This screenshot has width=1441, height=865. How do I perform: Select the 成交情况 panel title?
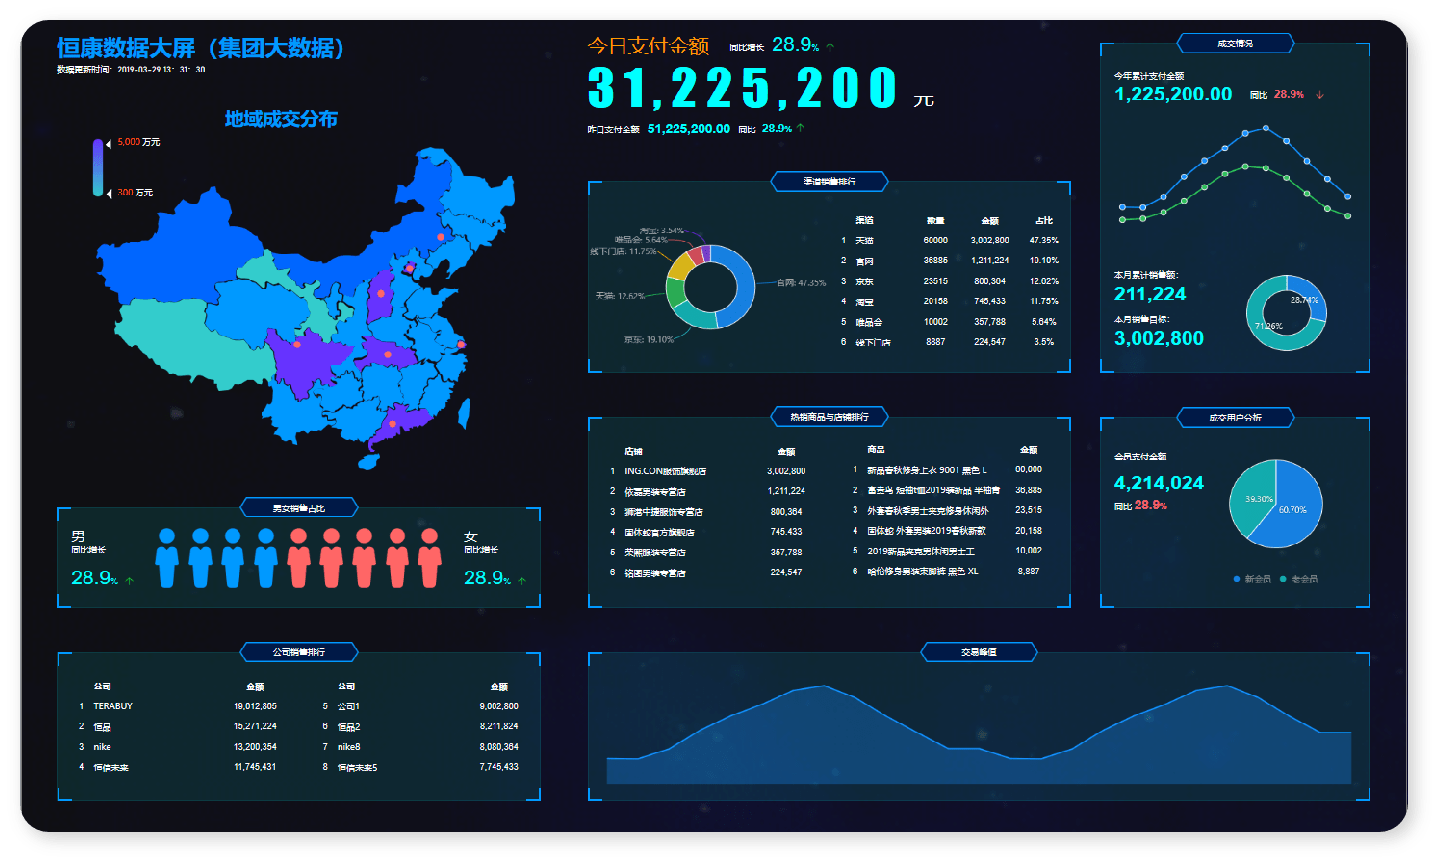[1235, 44]
